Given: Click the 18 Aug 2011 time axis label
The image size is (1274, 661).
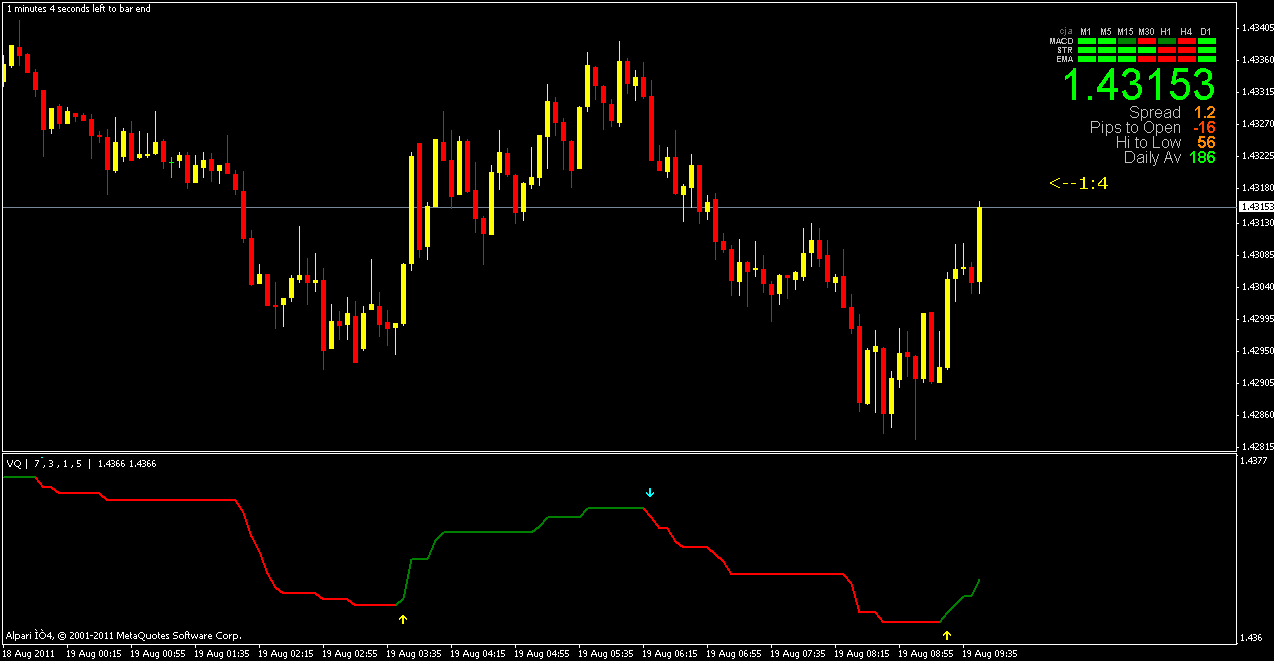Looking at the screenshot, I should tap(29, 653).
